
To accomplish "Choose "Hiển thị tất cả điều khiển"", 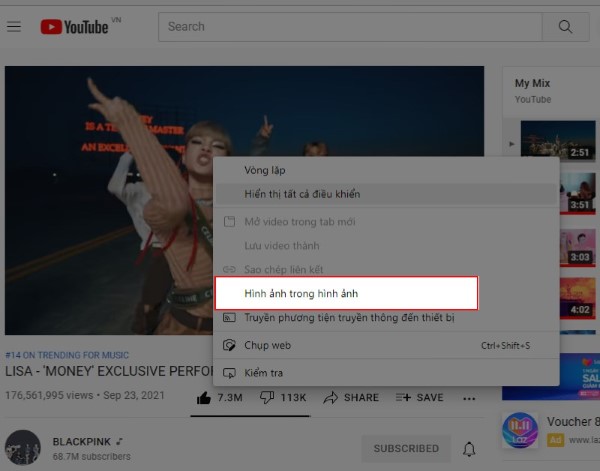I will point(302,194).
